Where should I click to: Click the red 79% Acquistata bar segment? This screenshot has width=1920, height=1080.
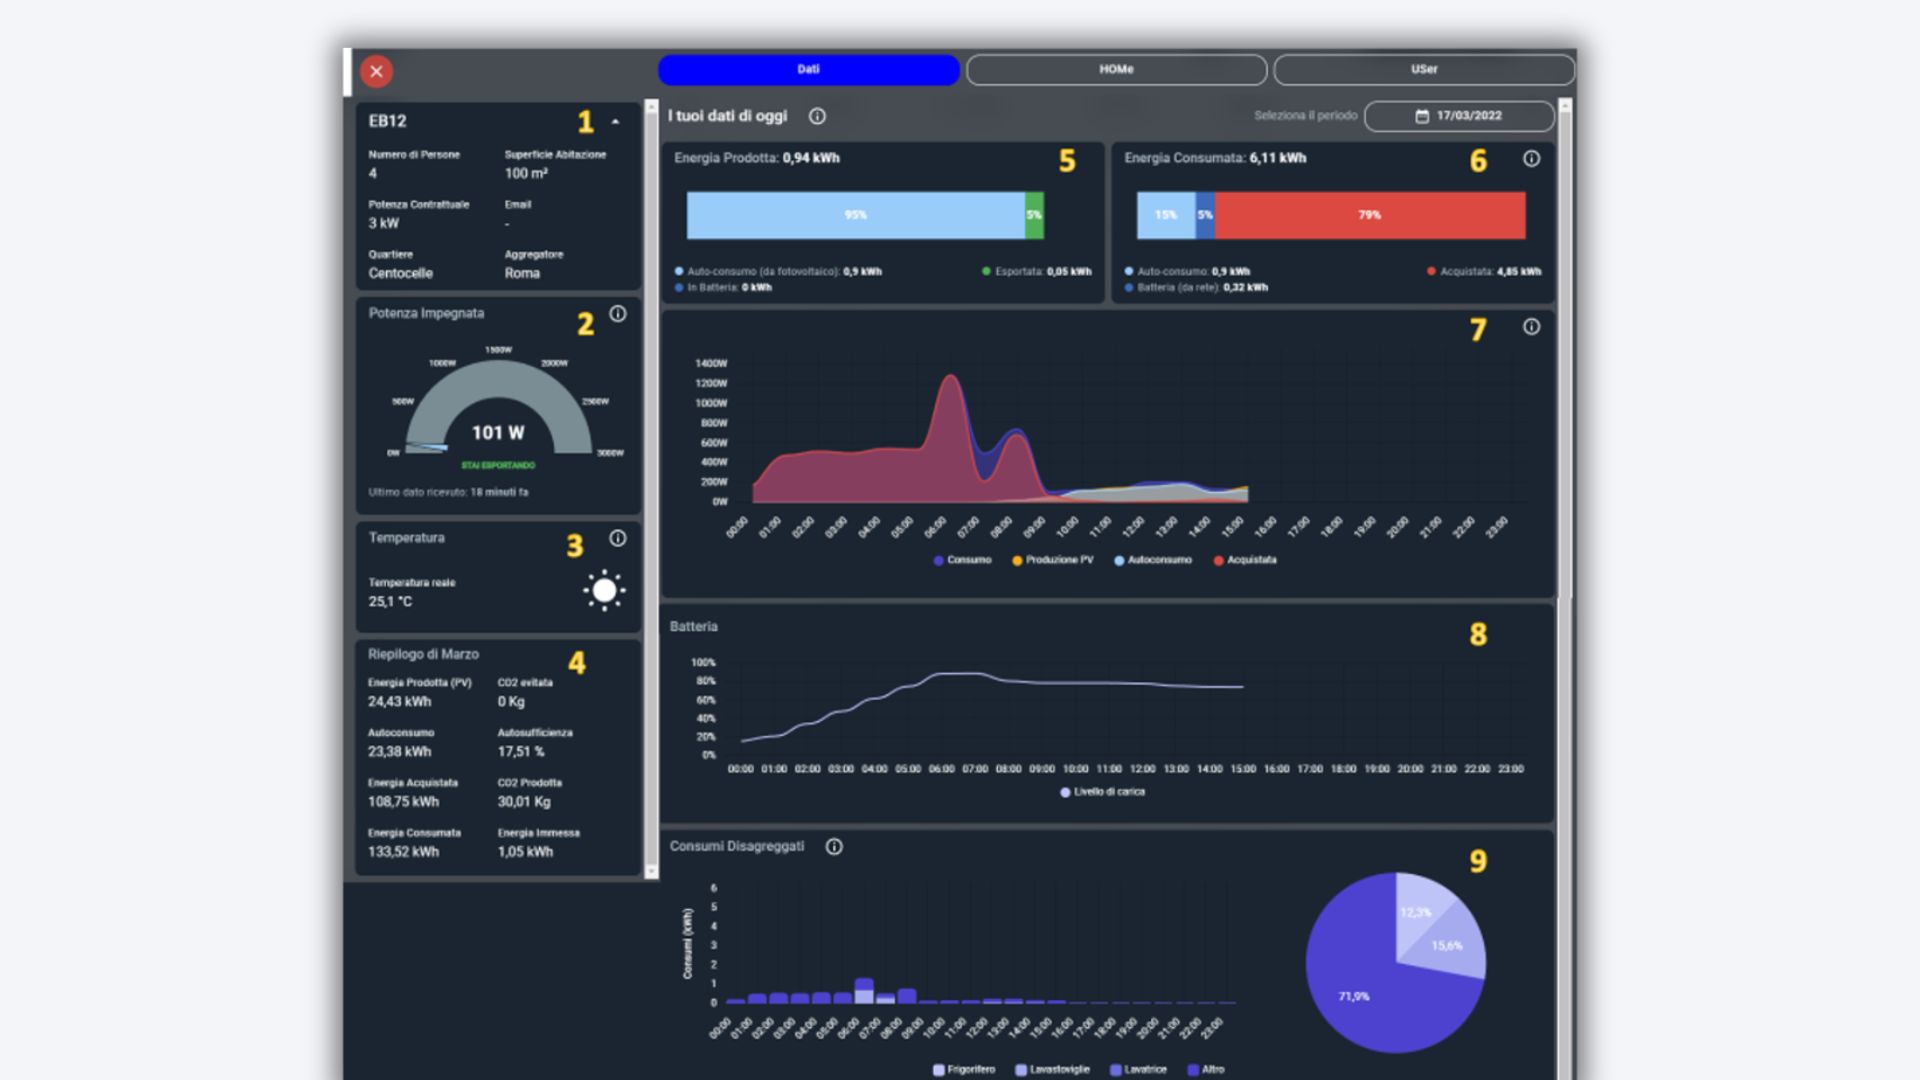(x=1369, y=215)
